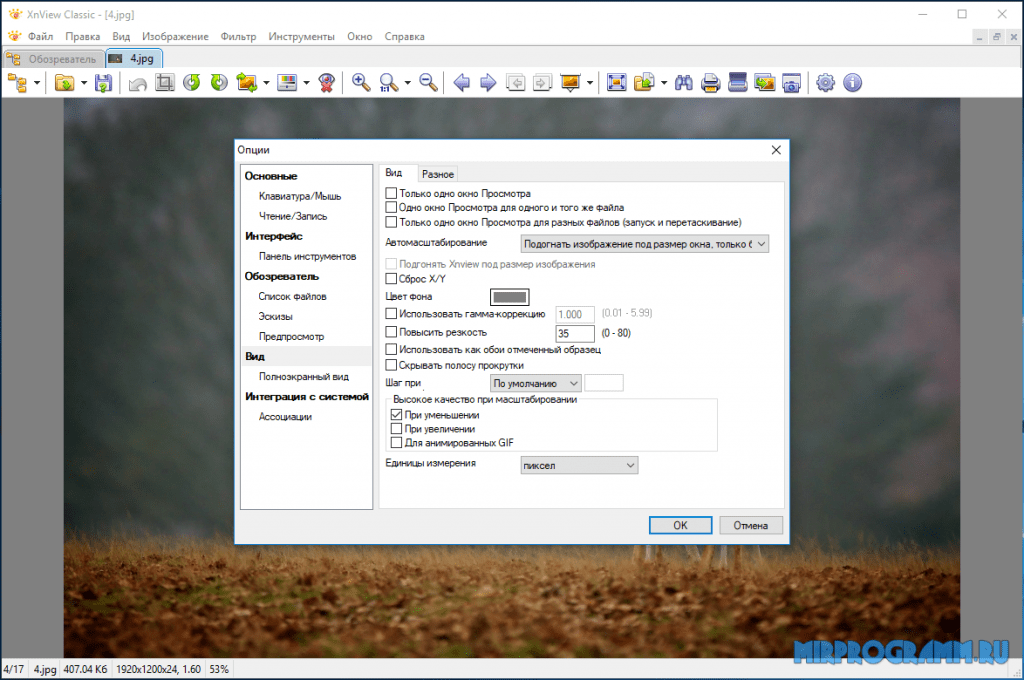Select 'Полноэкранный вид' in options tree
1024x680 pixels.
(304, 376)
